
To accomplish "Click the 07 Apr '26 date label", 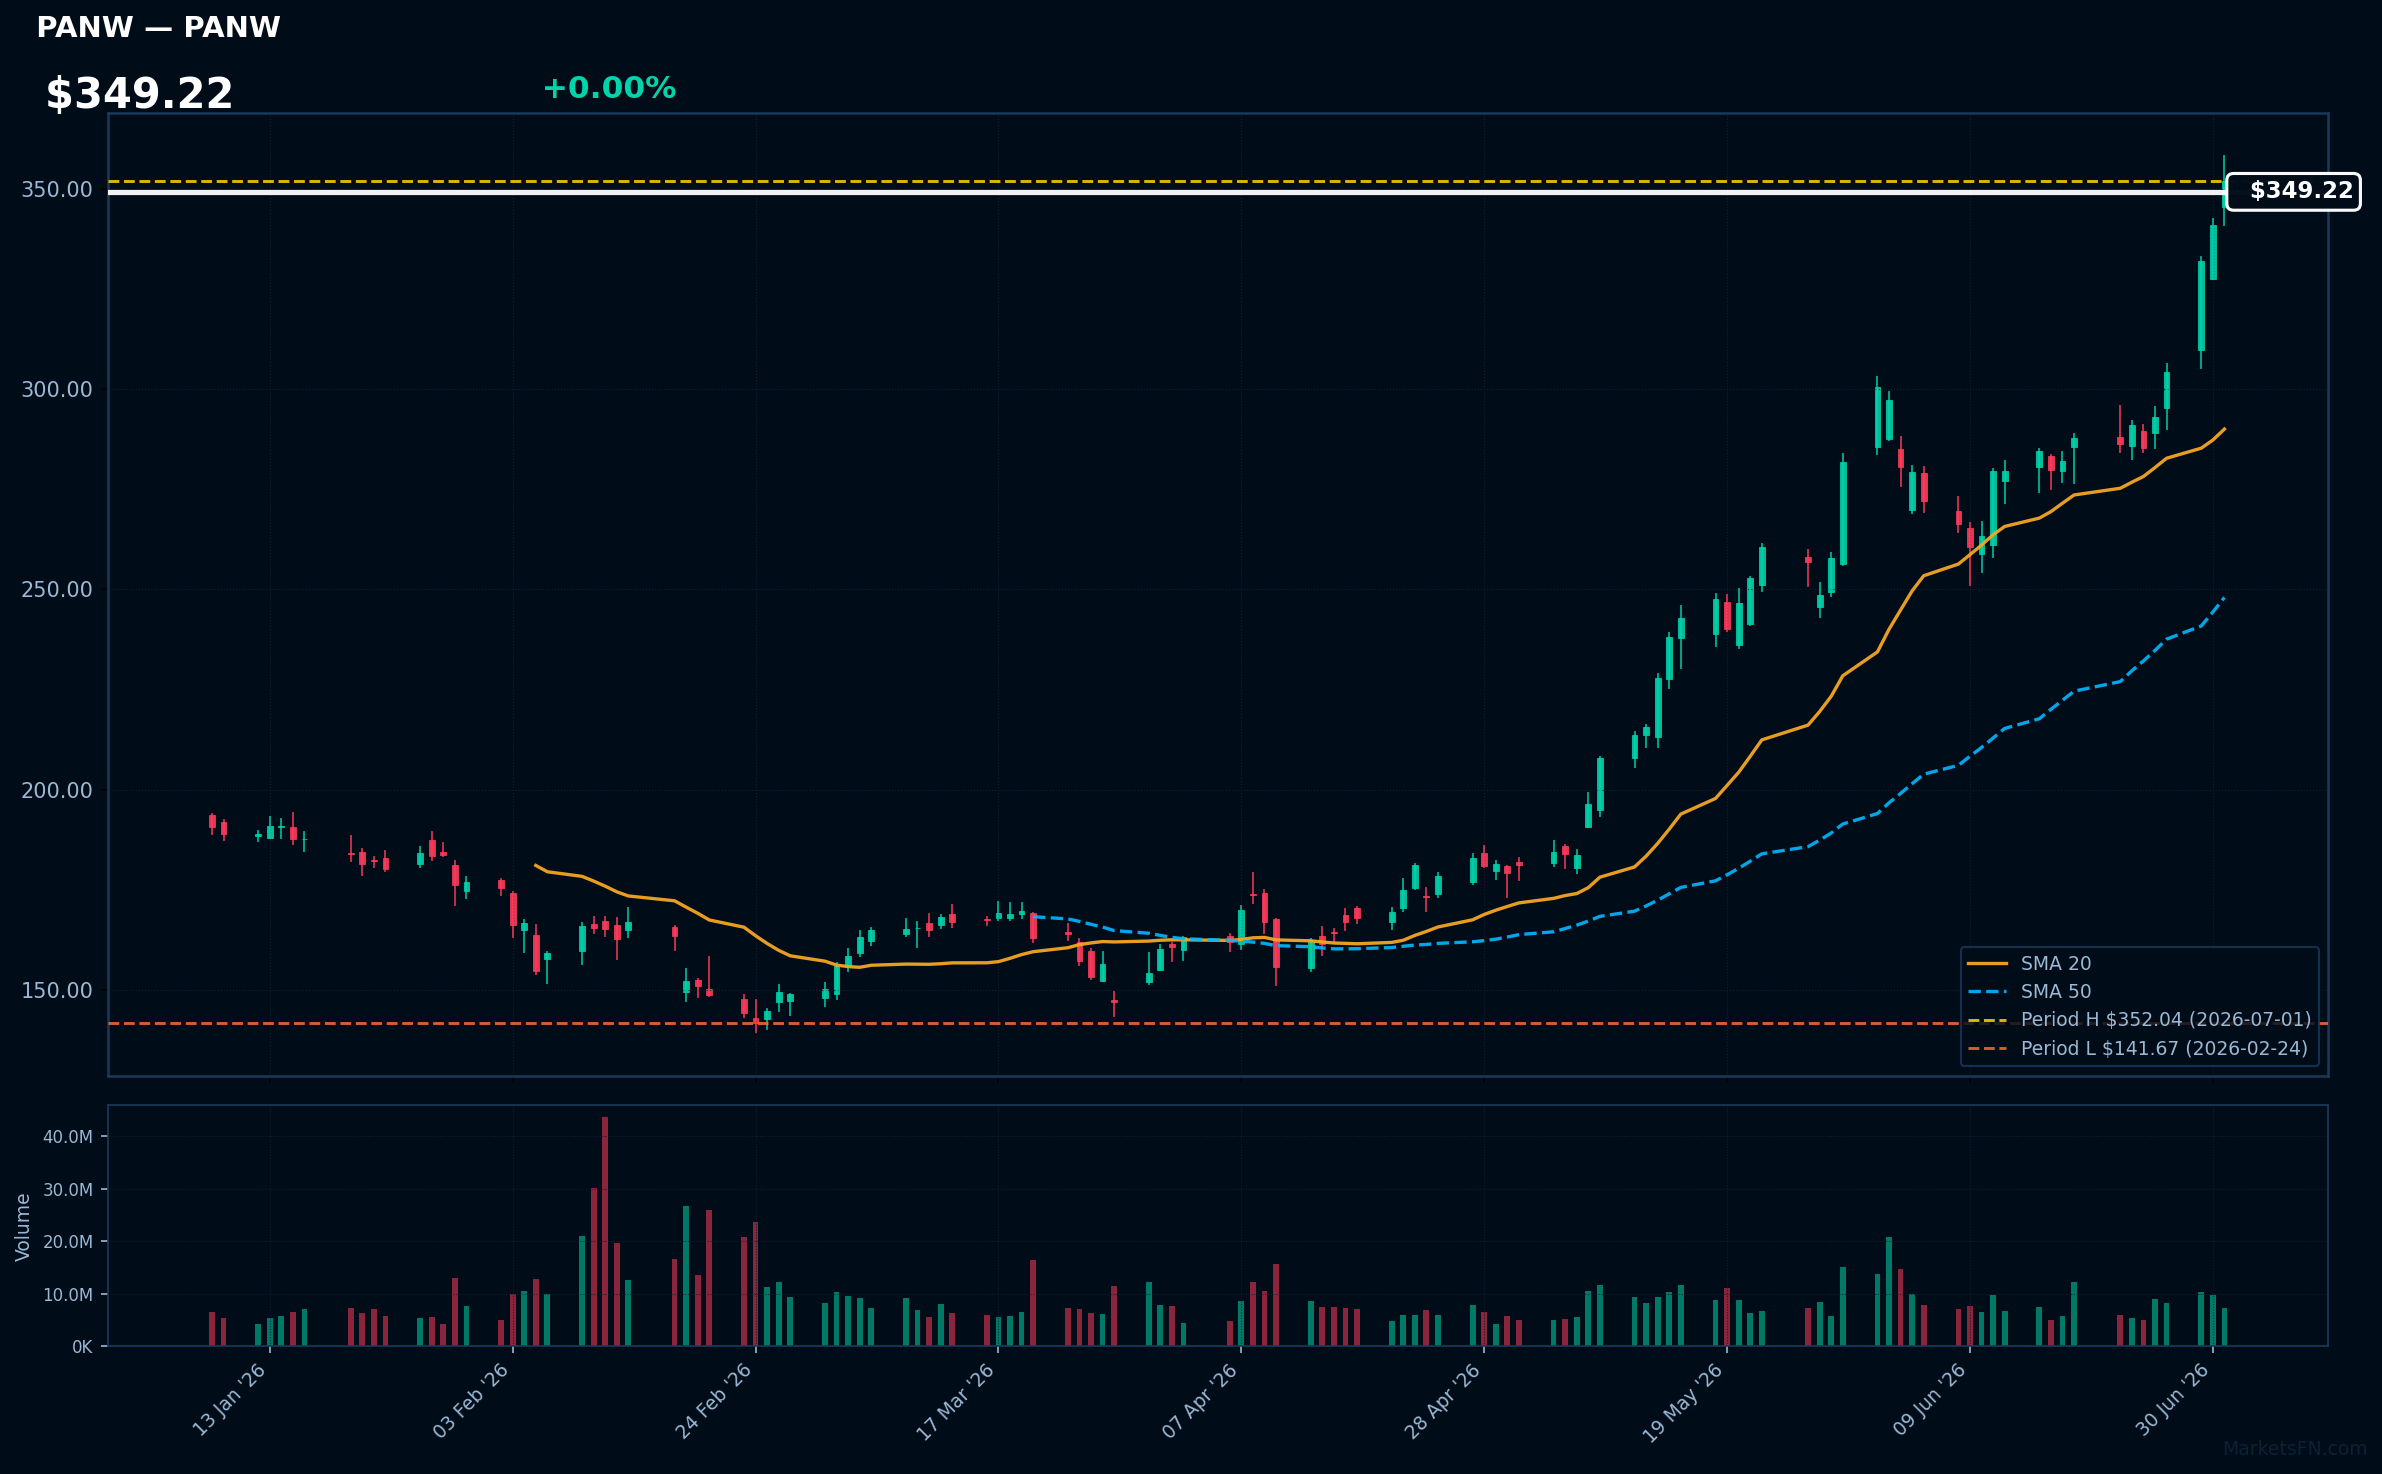I will [x=1199, y=1400].
